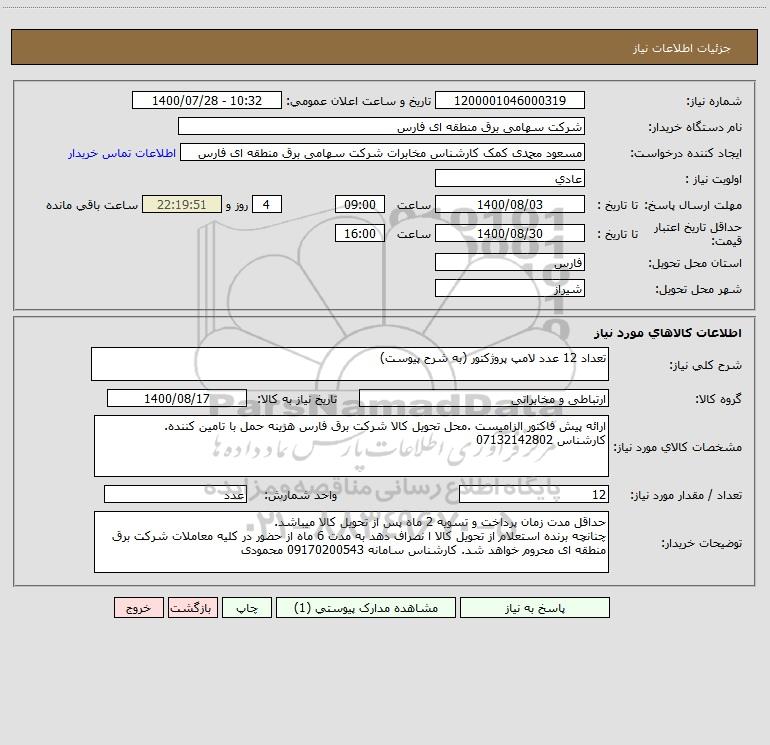Click general description field لامپ پروژکتور
The image size is (770, 745).
[x=350, y=364]
